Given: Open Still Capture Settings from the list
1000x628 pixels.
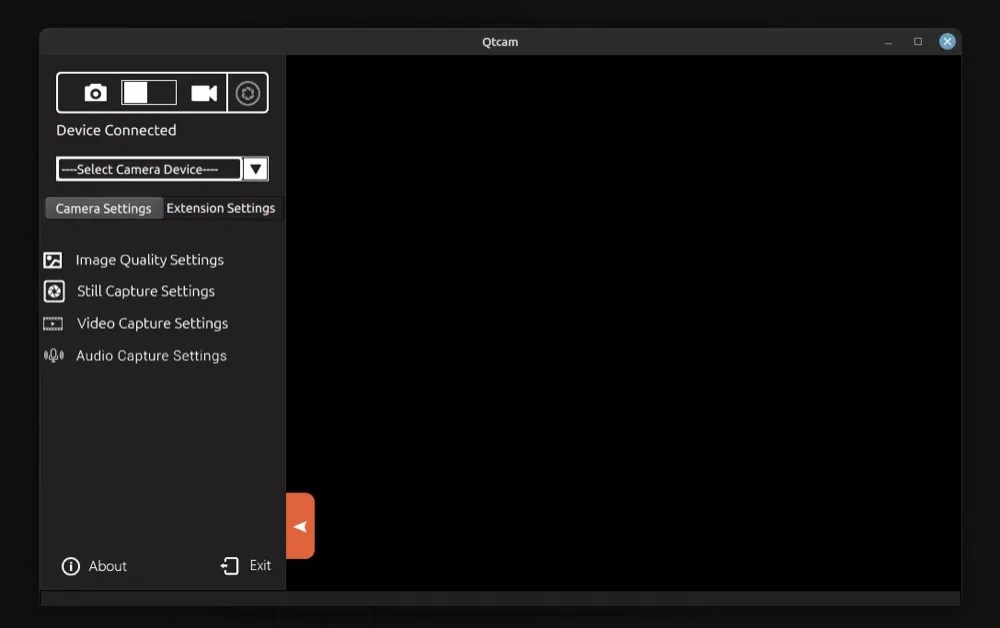Looking at the screenshot, I should (x=146, y=291).
